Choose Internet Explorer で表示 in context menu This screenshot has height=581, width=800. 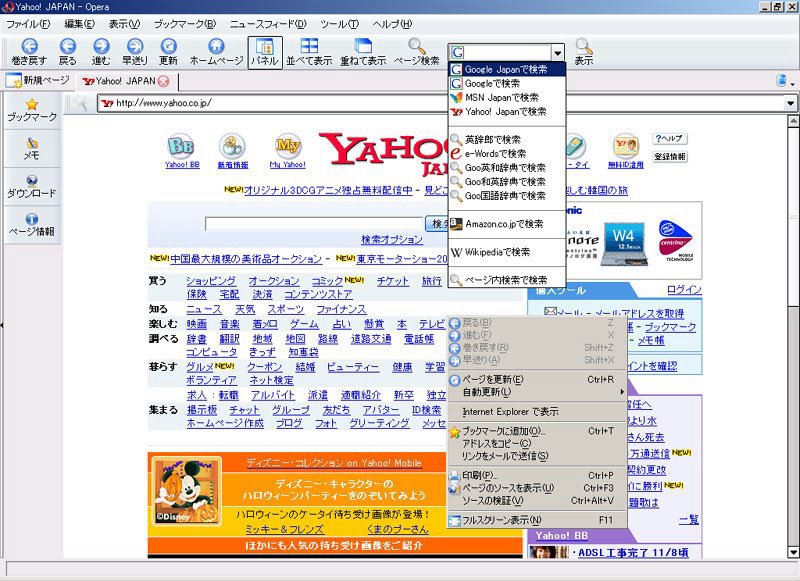536,411
